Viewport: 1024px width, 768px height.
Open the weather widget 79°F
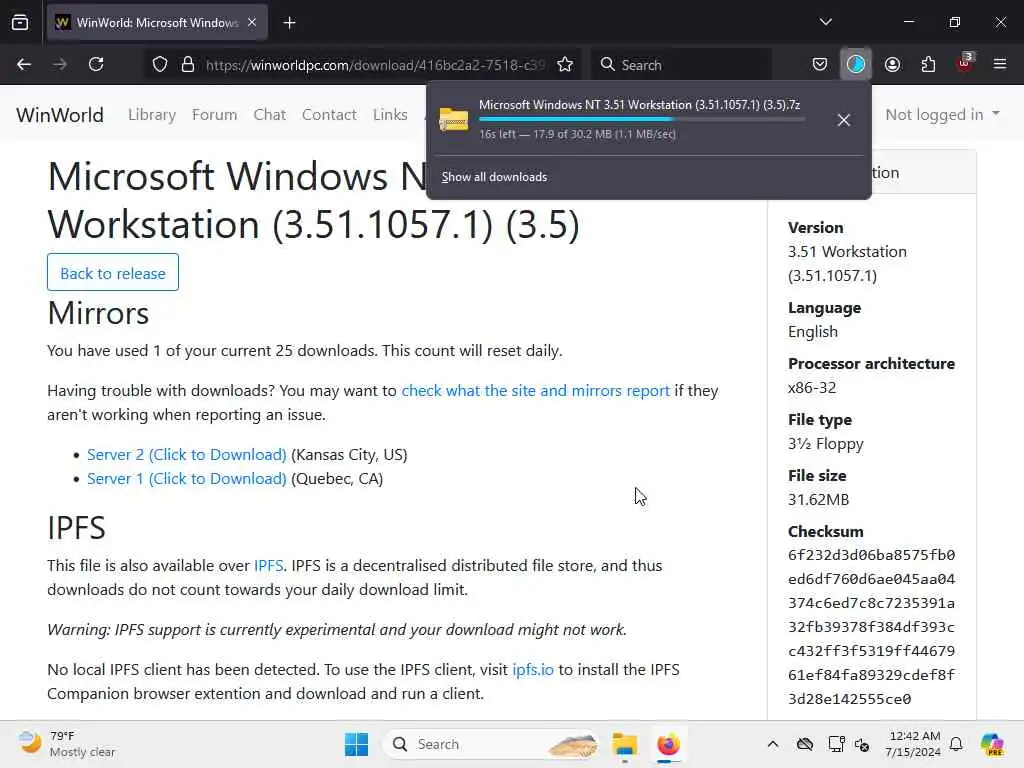tap(67, 744)
